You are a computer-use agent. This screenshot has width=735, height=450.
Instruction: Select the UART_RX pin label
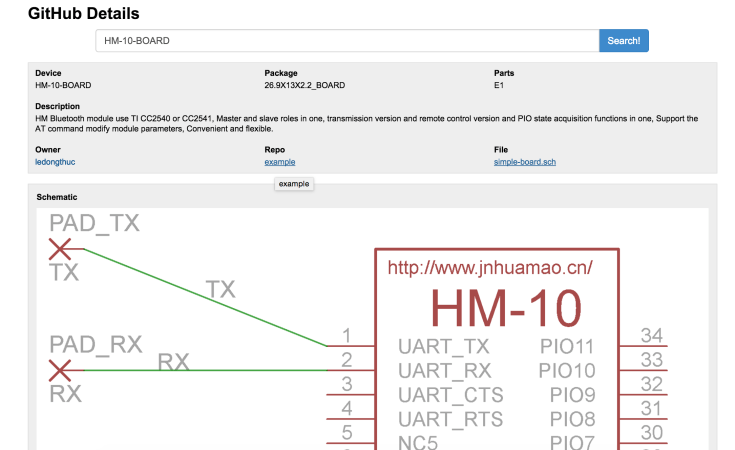[444, 371]
